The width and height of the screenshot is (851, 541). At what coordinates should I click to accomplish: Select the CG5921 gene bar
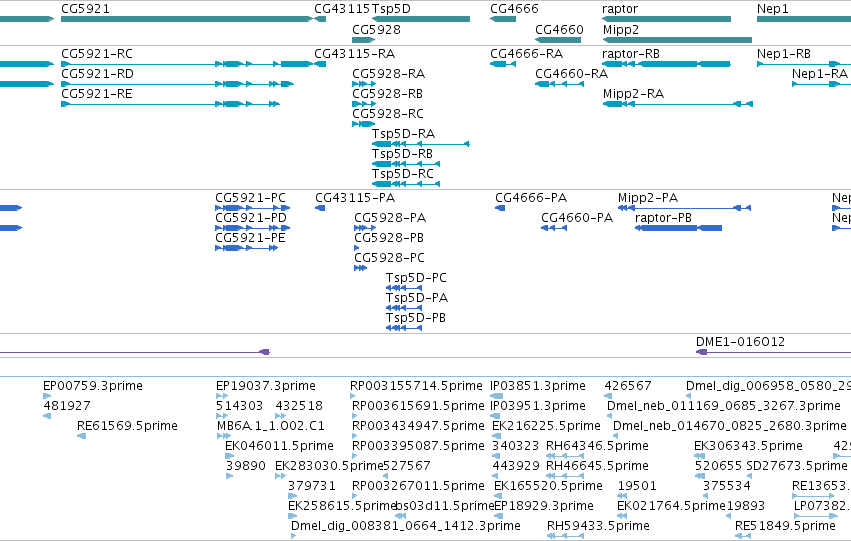tap(187, 19)
